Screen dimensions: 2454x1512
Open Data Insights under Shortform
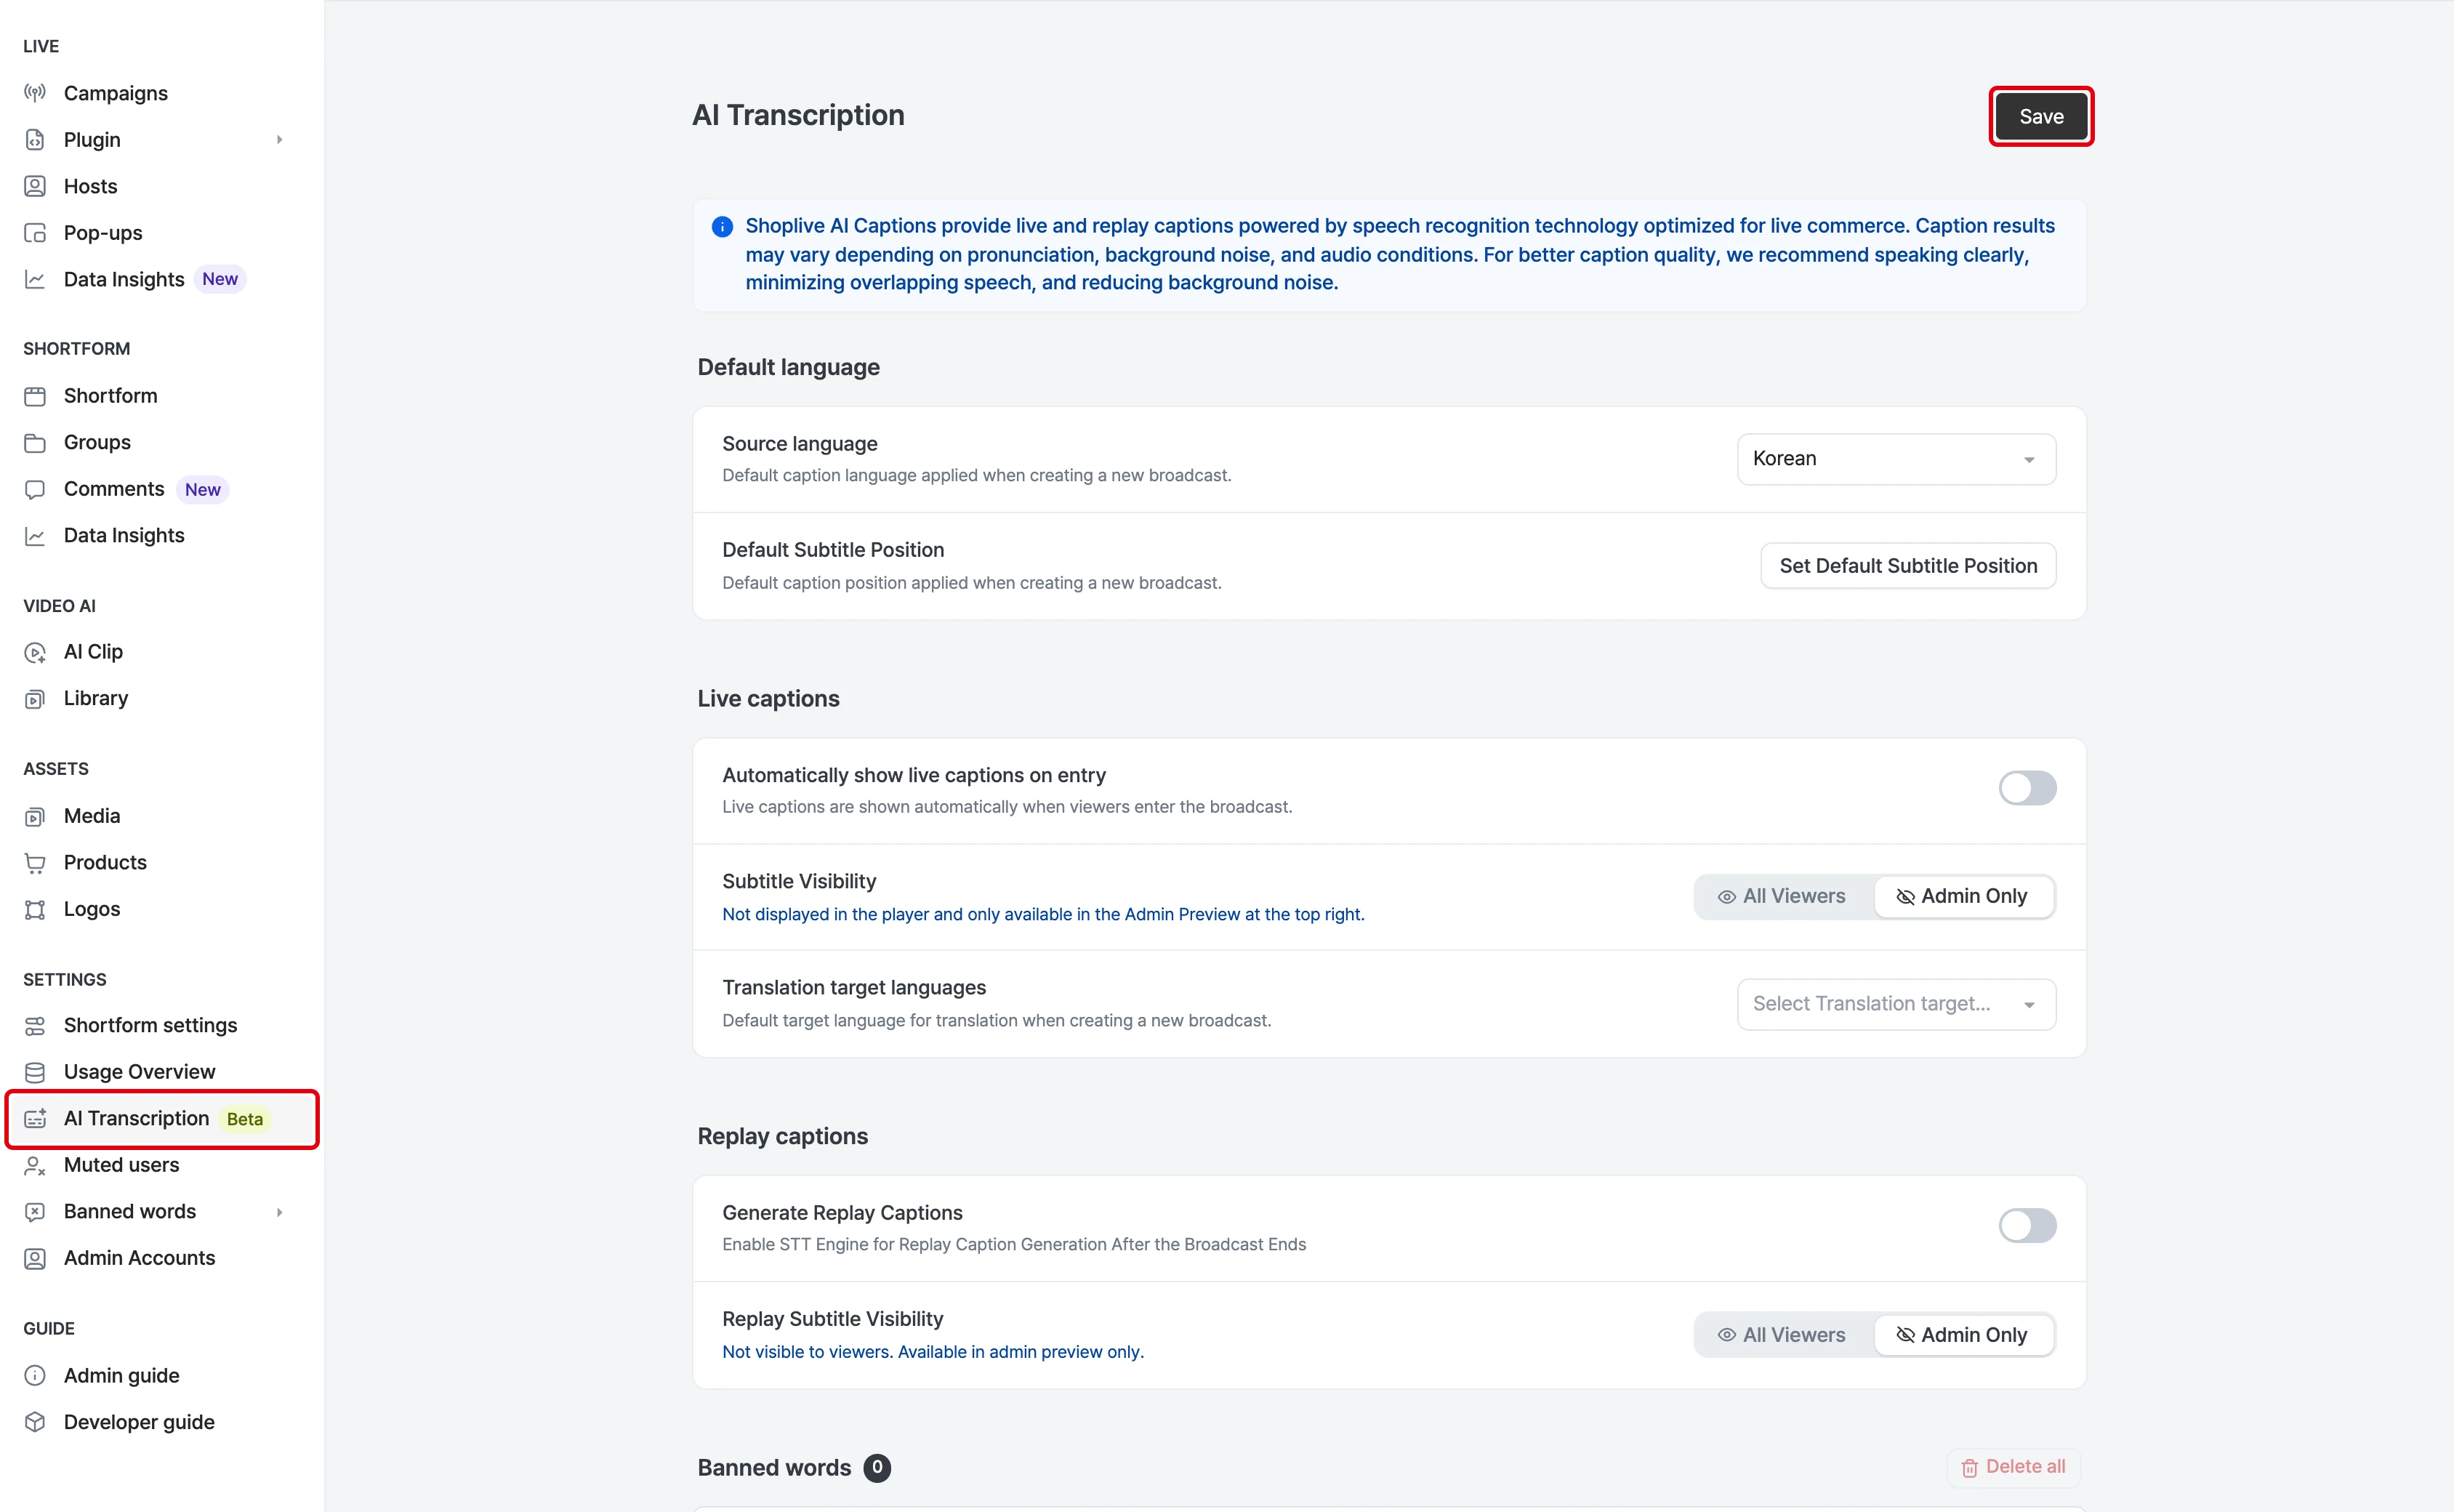(x=124, y=535)
